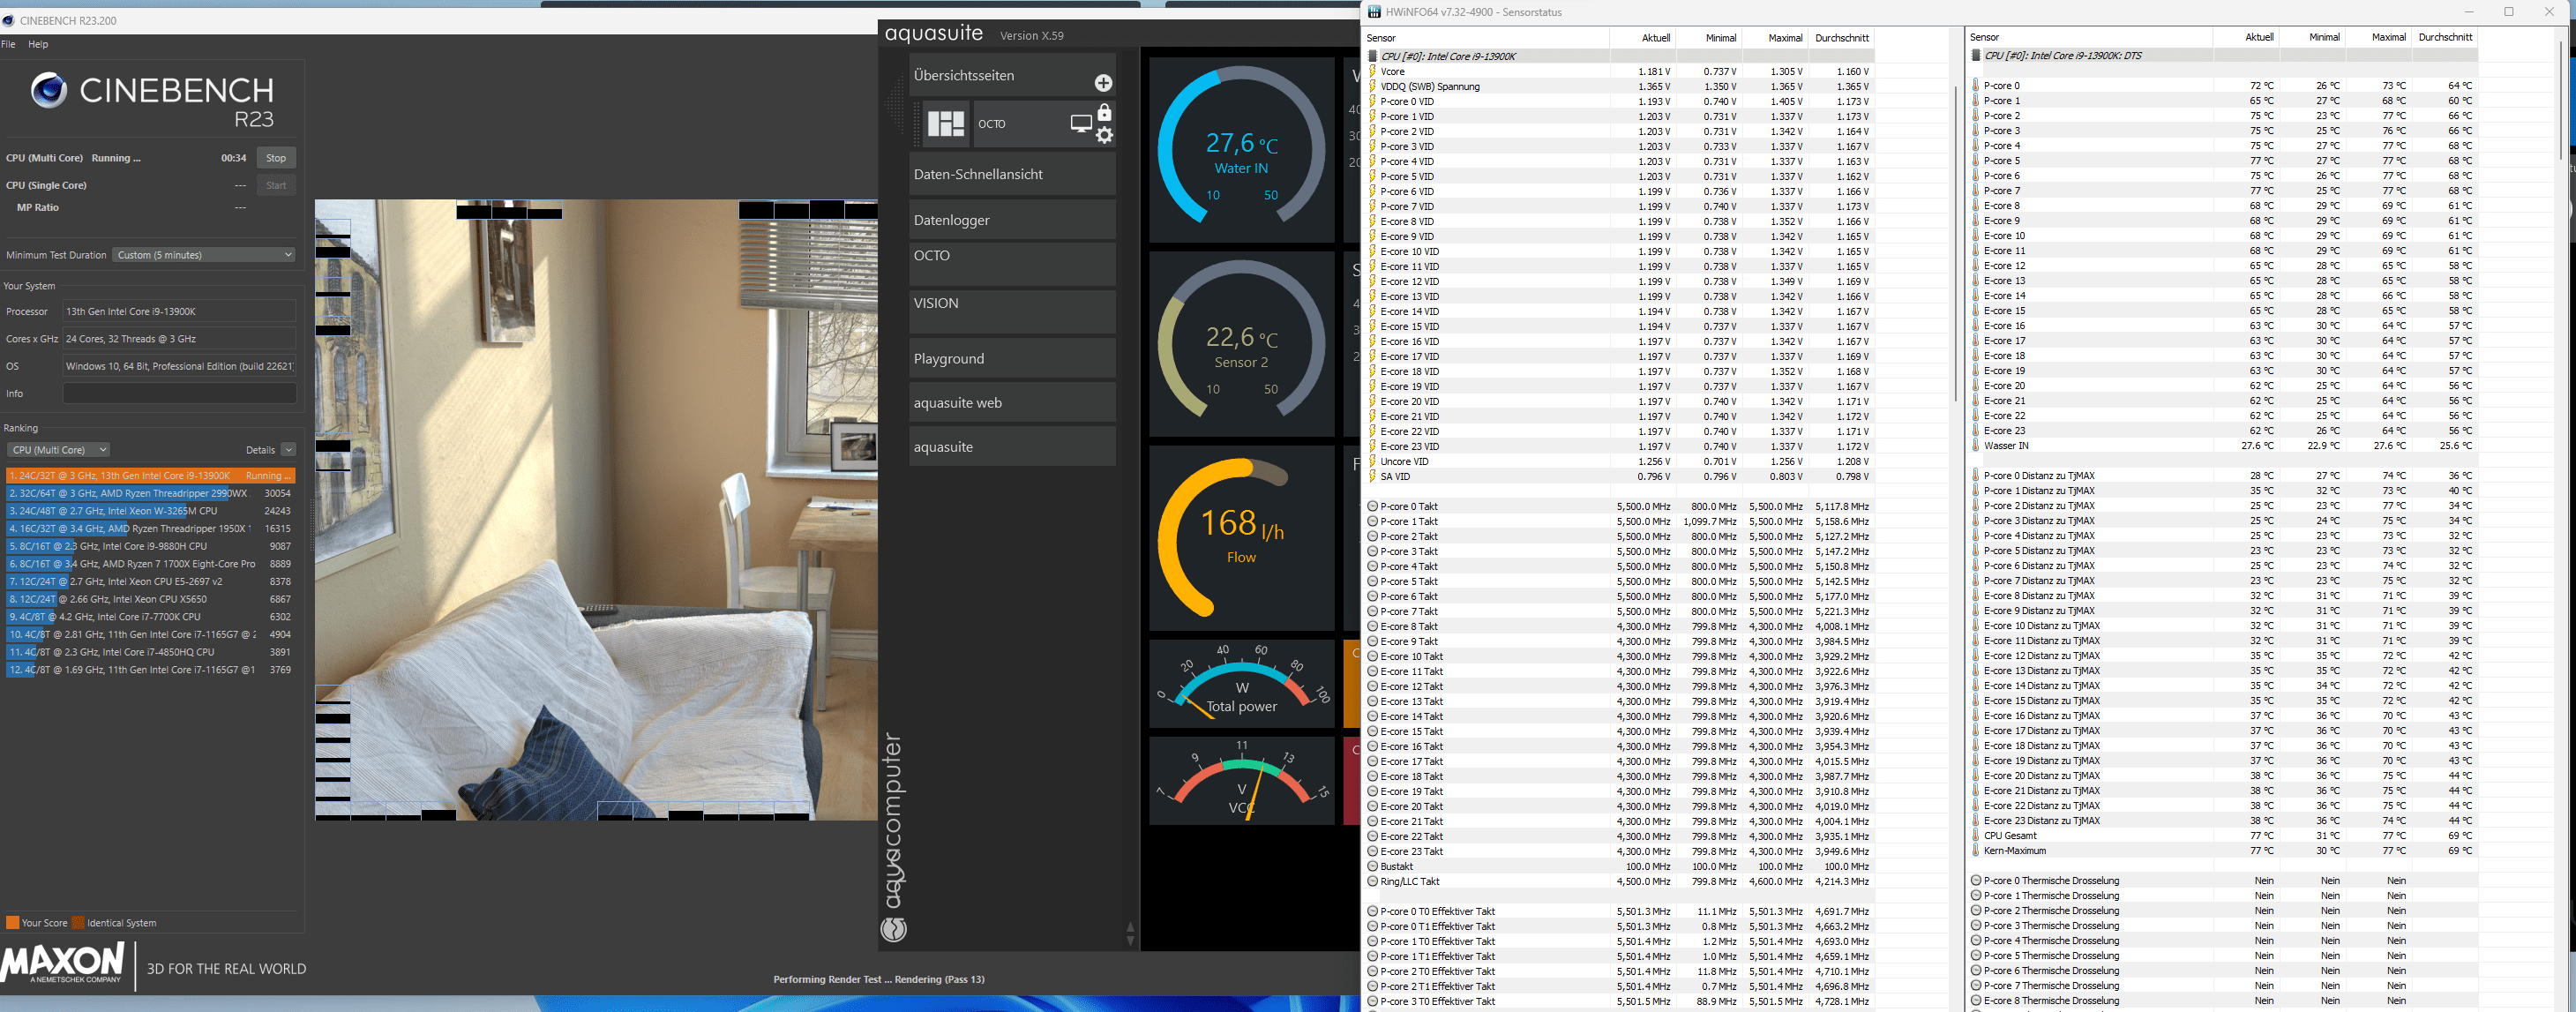Click voltage icon beside VDDQ (SWB) Spannung
This screenshot has width=2576, height=1012.
click(x=1373, y=86)
